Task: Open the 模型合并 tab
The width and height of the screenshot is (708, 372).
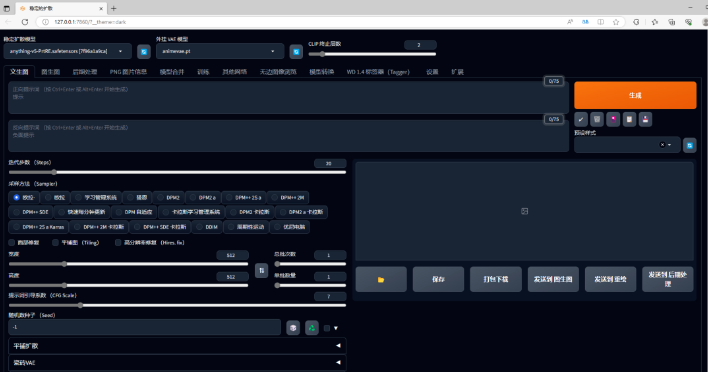Action: coord(172,72)
